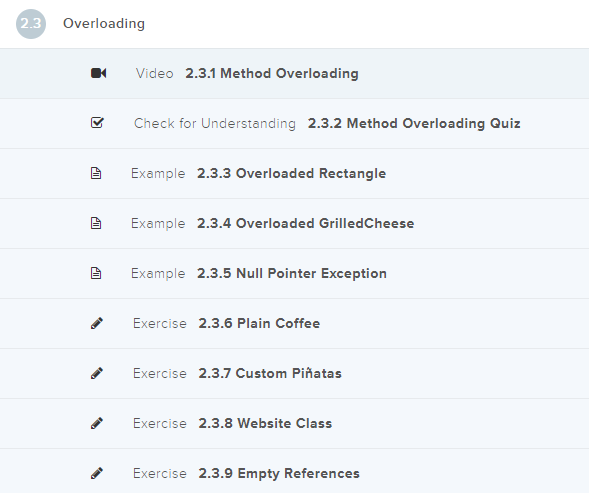589x493 pixels.
Task: Collapse the Overloading section header
Action: (x=294, y=24)
